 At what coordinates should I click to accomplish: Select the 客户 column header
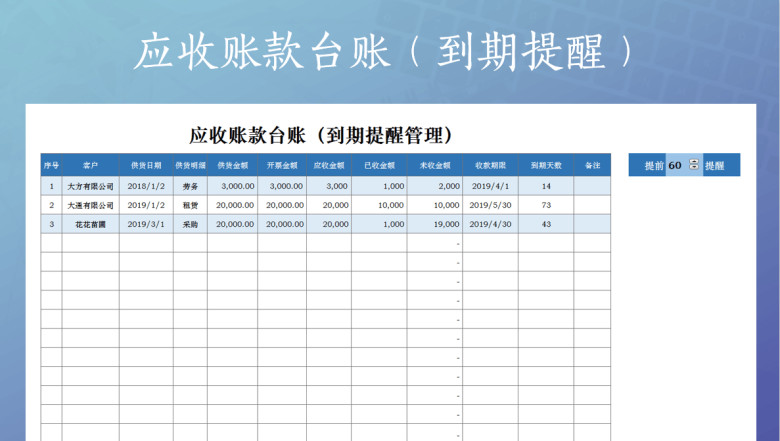91,165
